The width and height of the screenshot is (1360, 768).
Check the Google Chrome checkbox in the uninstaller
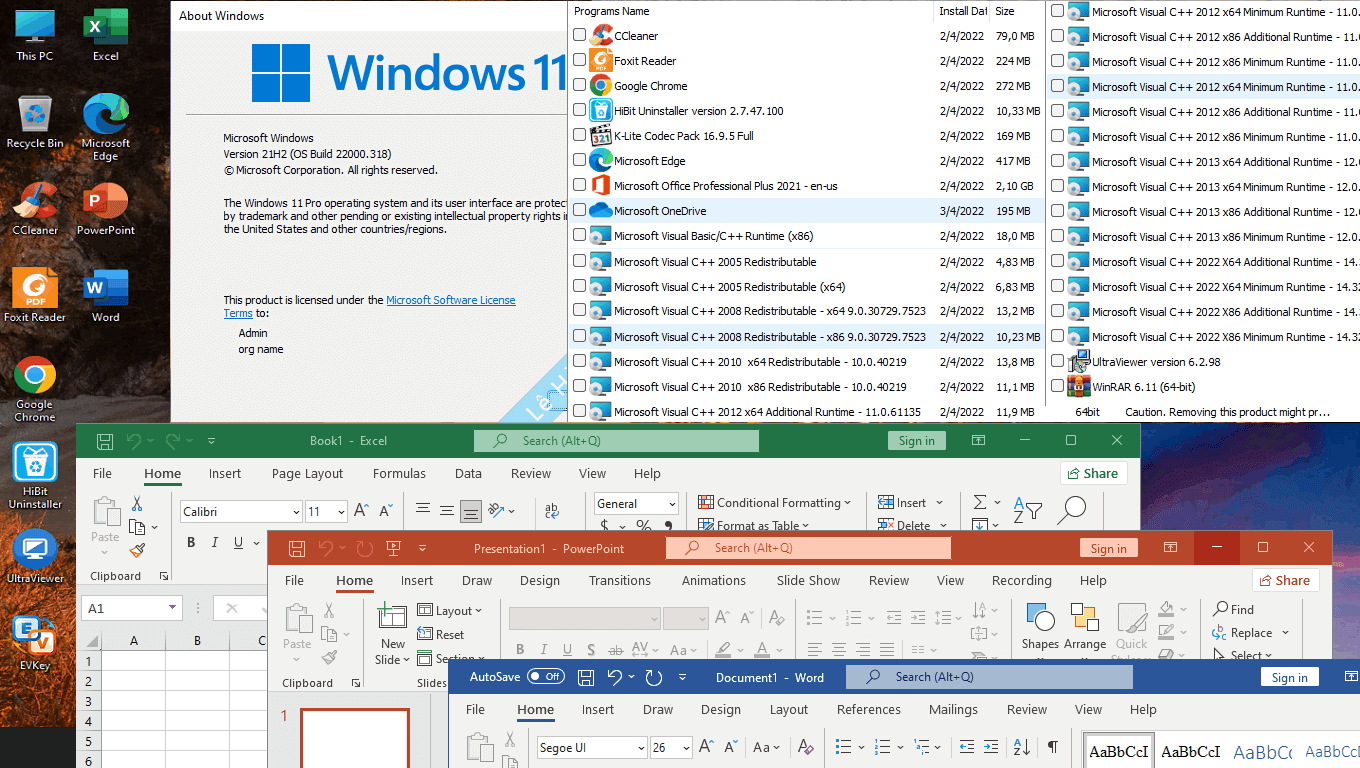tap(579, 85)
